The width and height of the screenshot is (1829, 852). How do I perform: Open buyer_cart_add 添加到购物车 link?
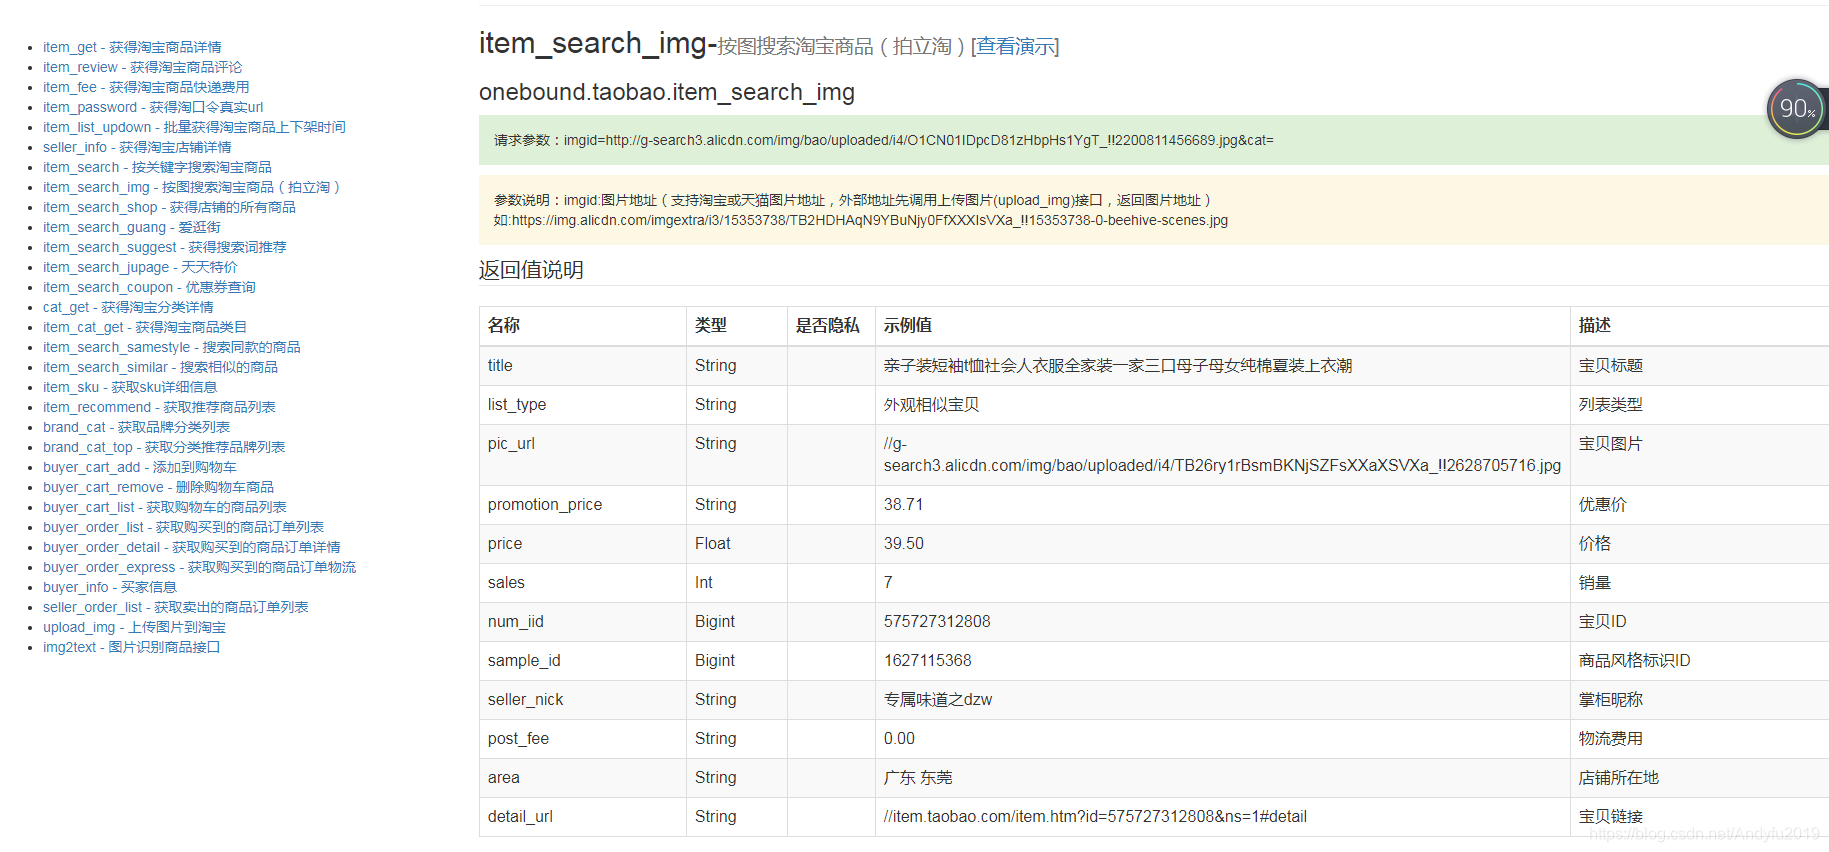pos(140,467)
